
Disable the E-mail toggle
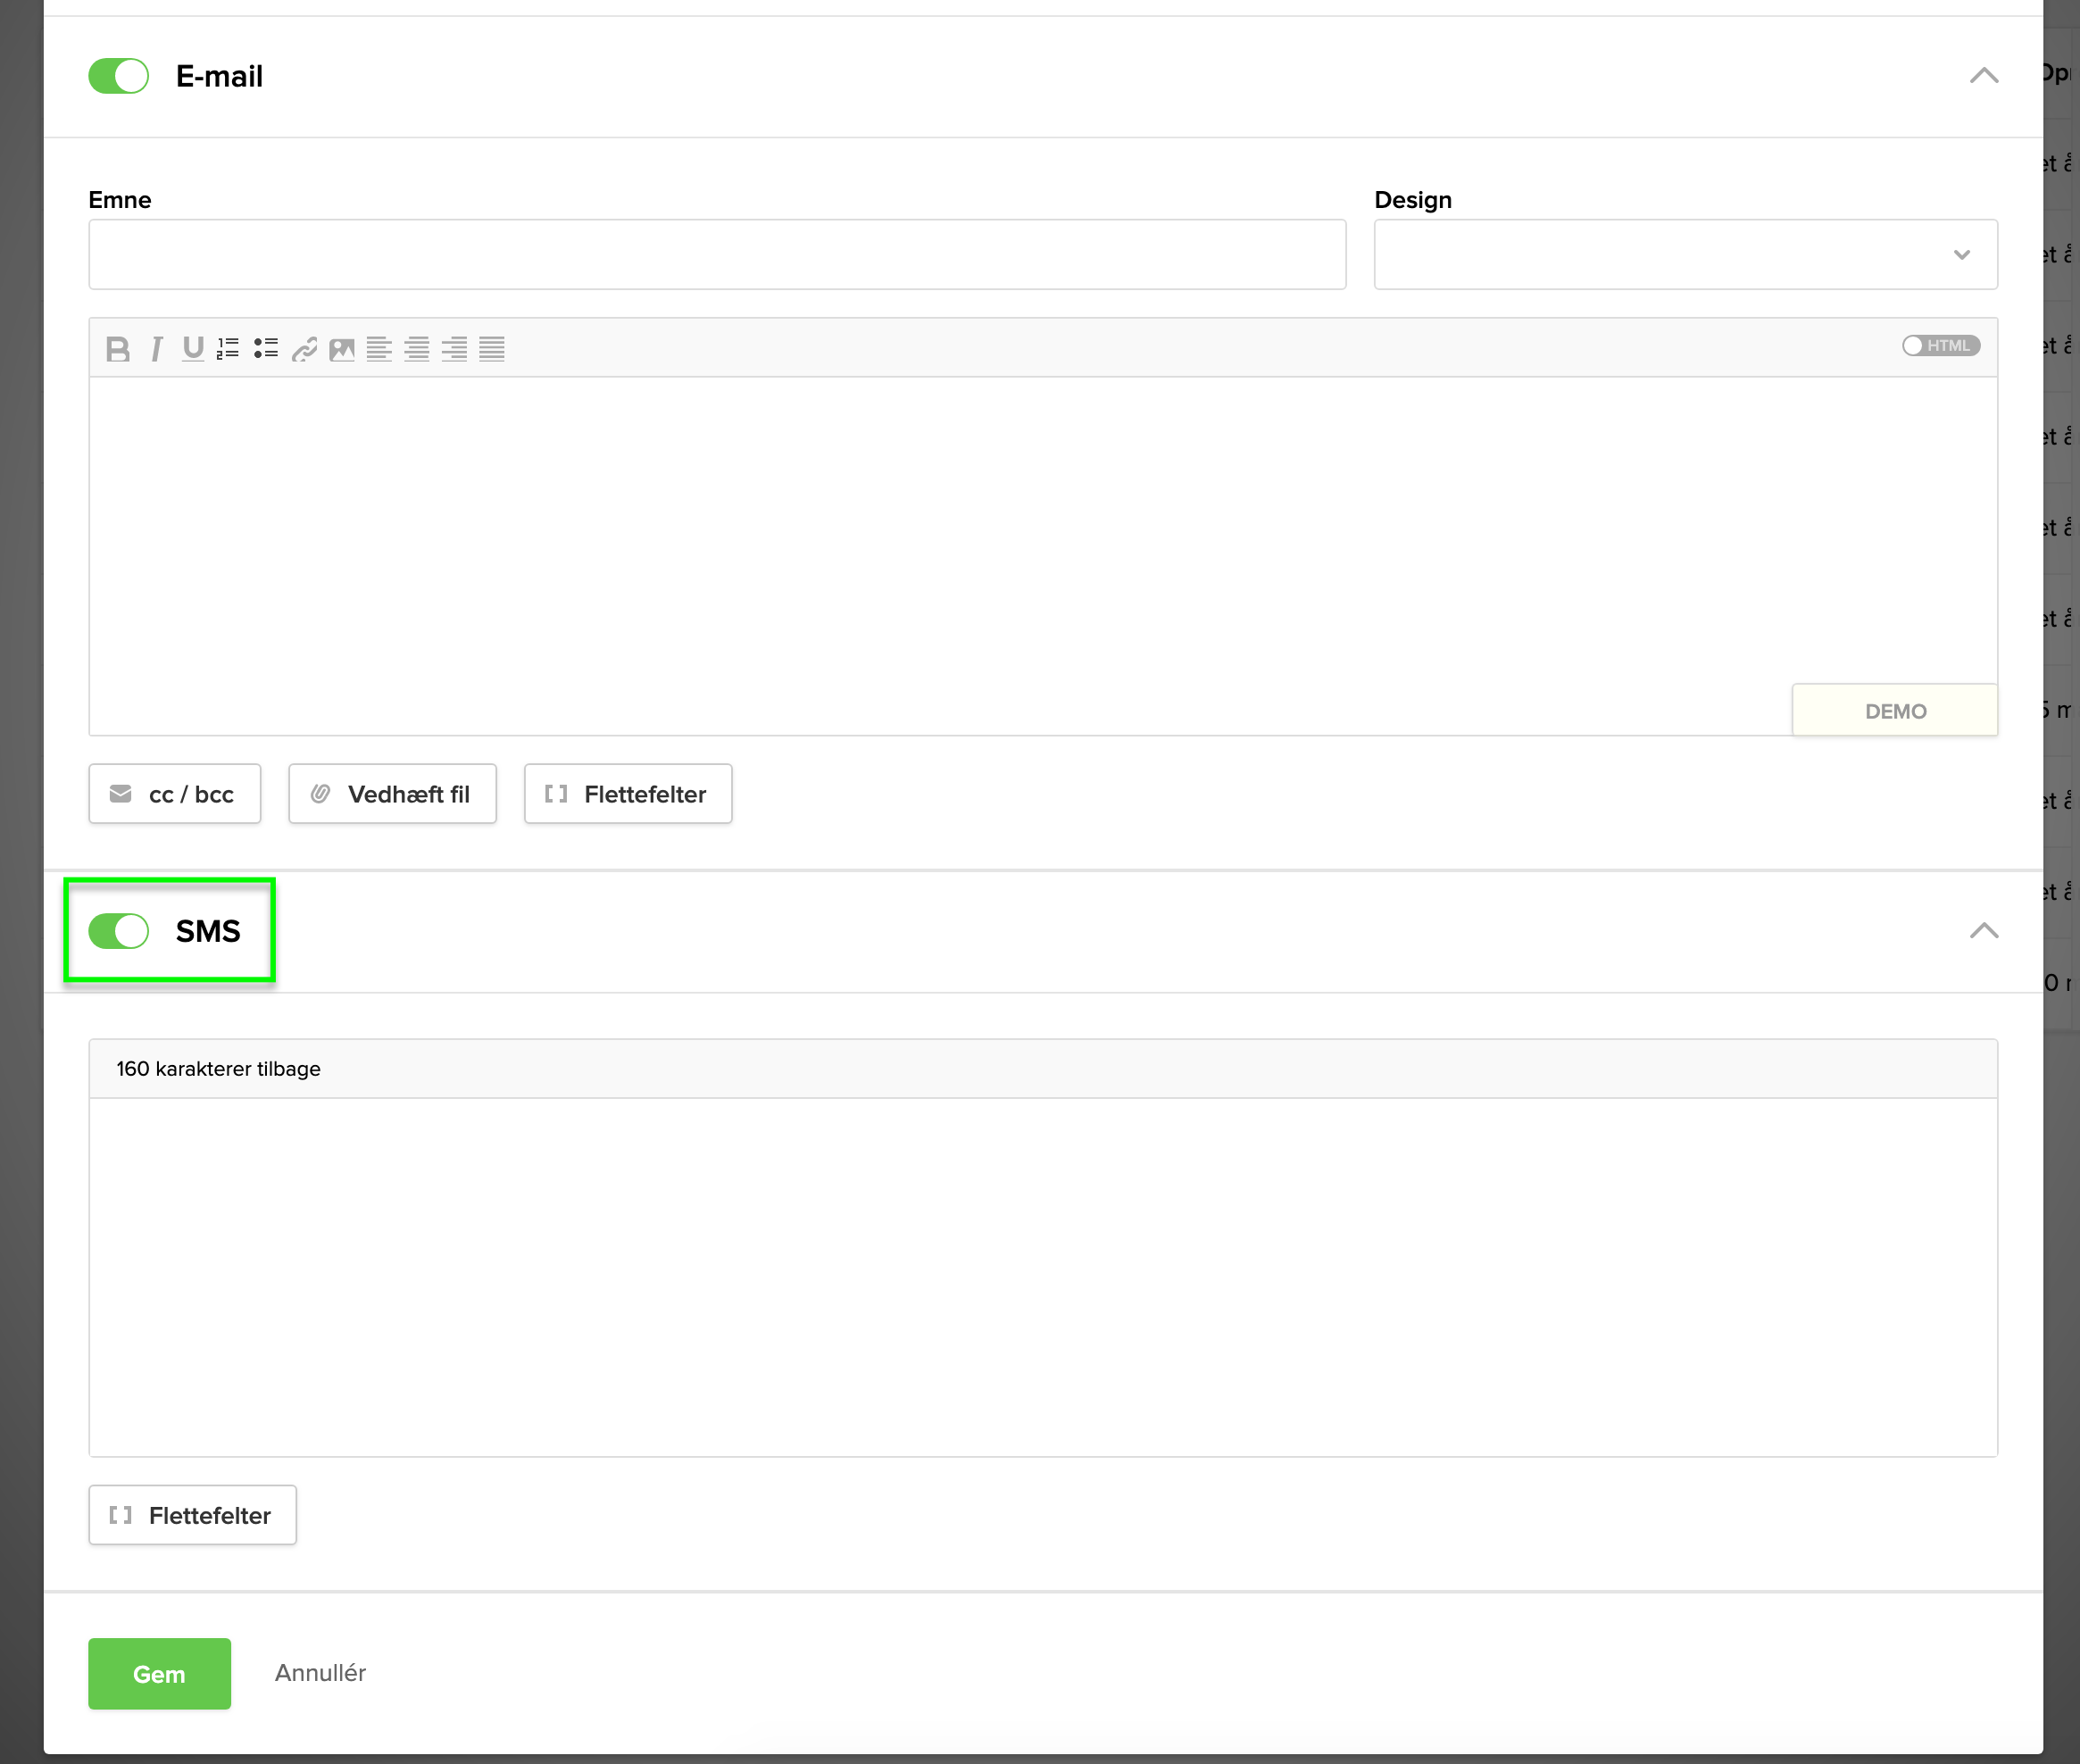pyautogui.click(x=119, y=76)
